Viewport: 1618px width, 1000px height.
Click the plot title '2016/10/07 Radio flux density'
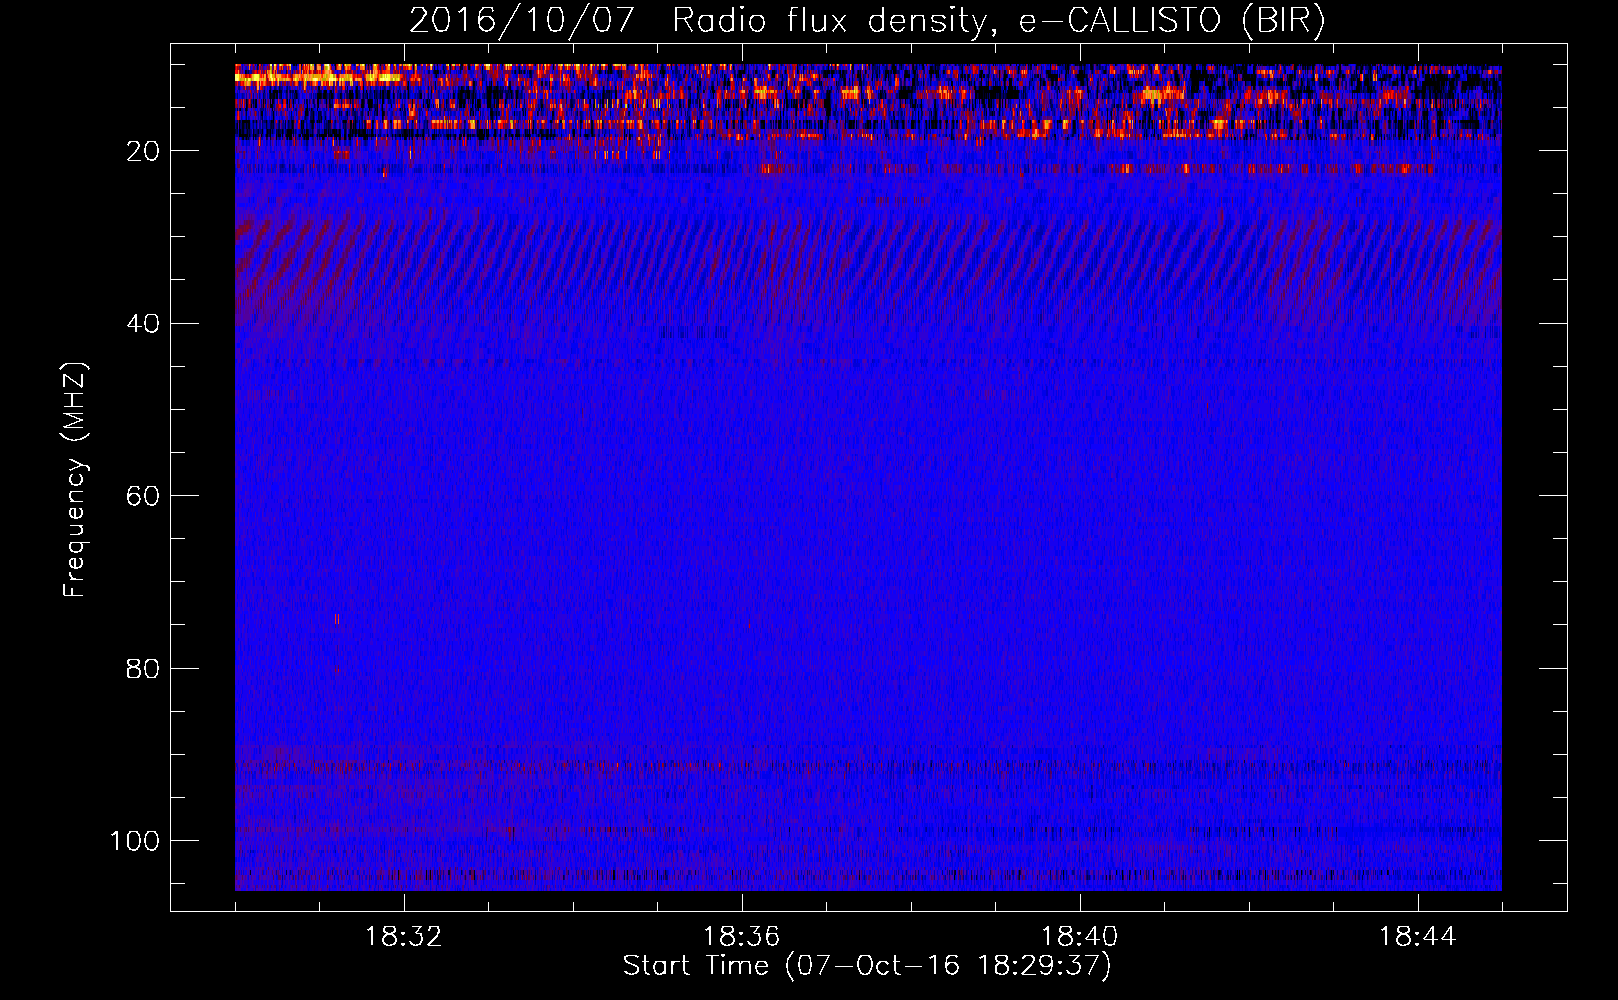[867, 21]
